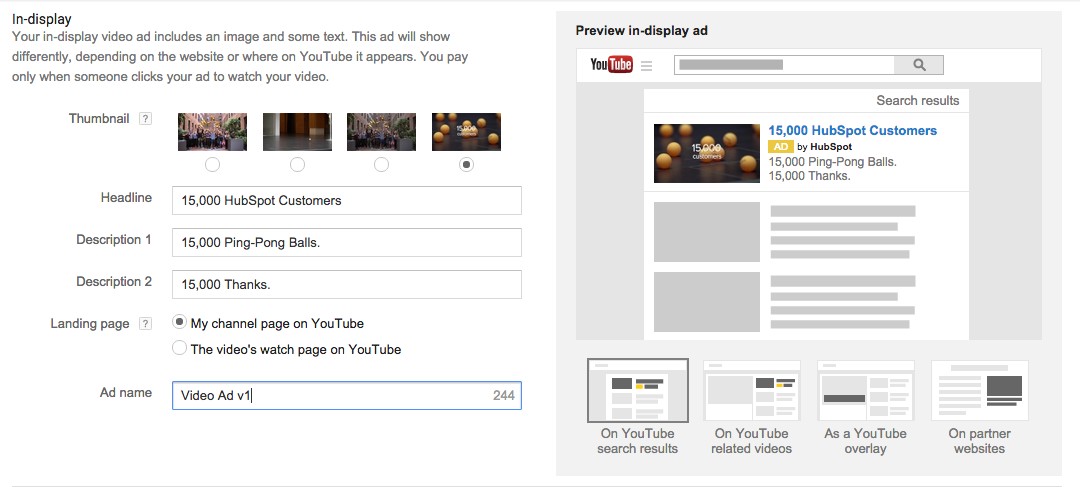The height and width of the screenshot is (487, 1080).
Task: Click the preview YouTube search box
Action: 784,65
